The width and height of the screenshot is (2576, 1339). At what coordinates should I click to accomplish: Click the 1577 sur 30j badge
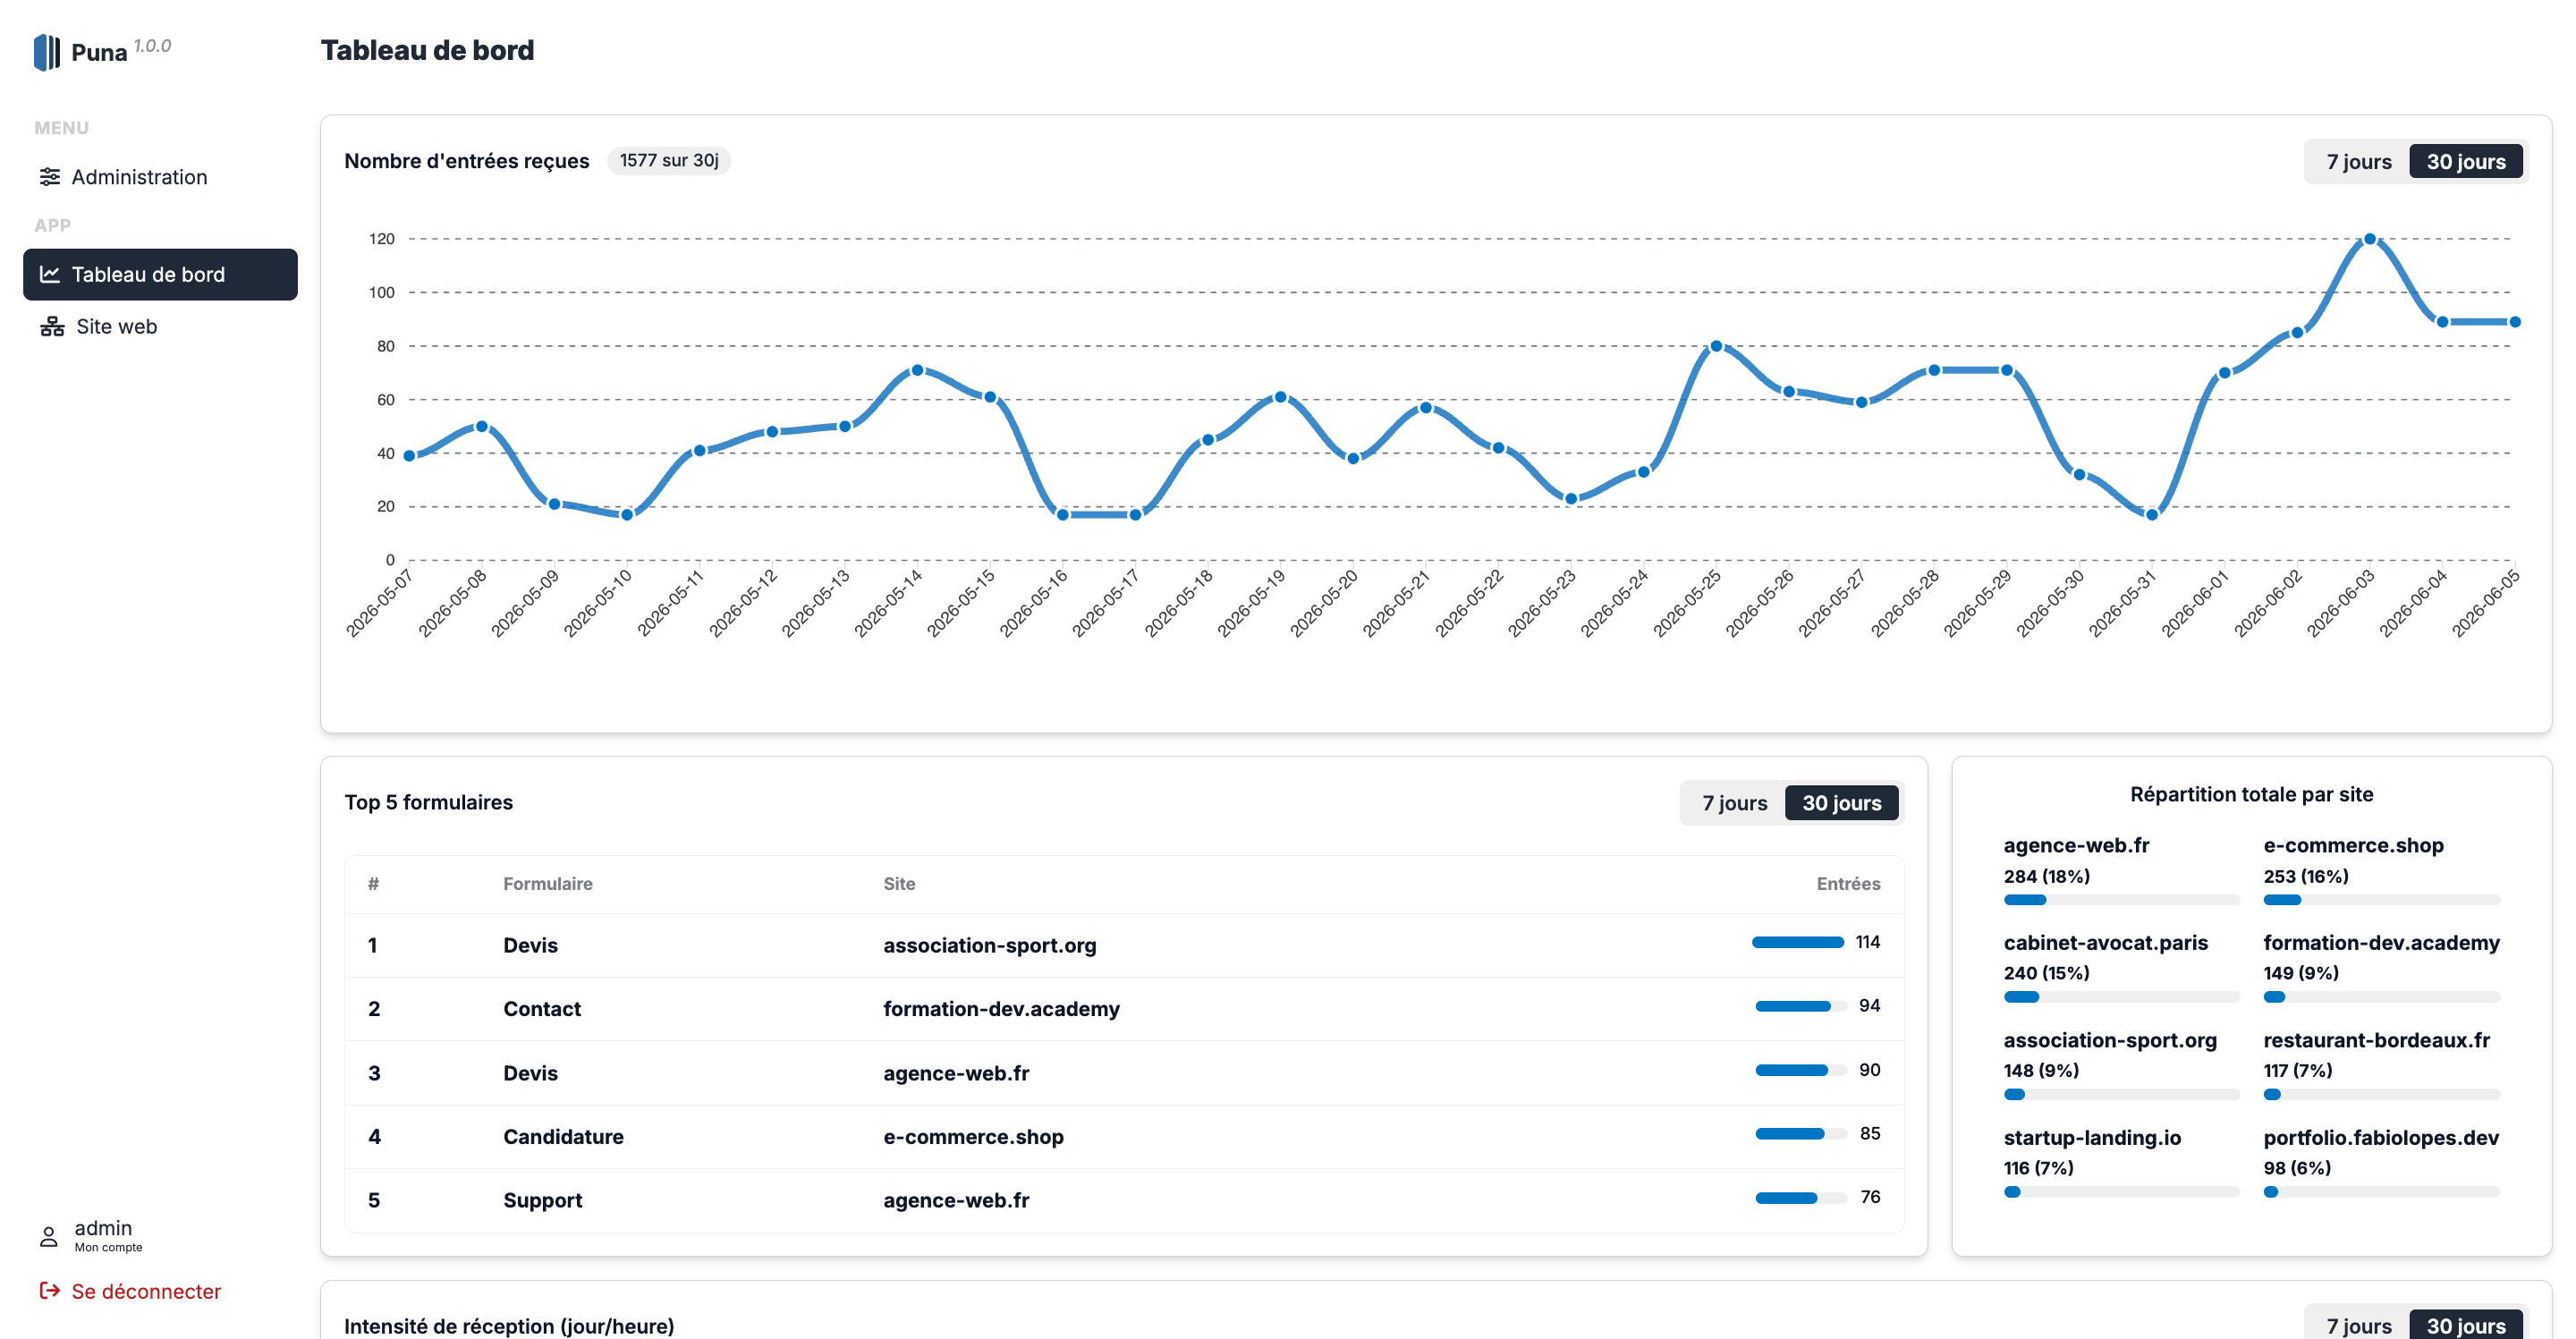[668, 161]
